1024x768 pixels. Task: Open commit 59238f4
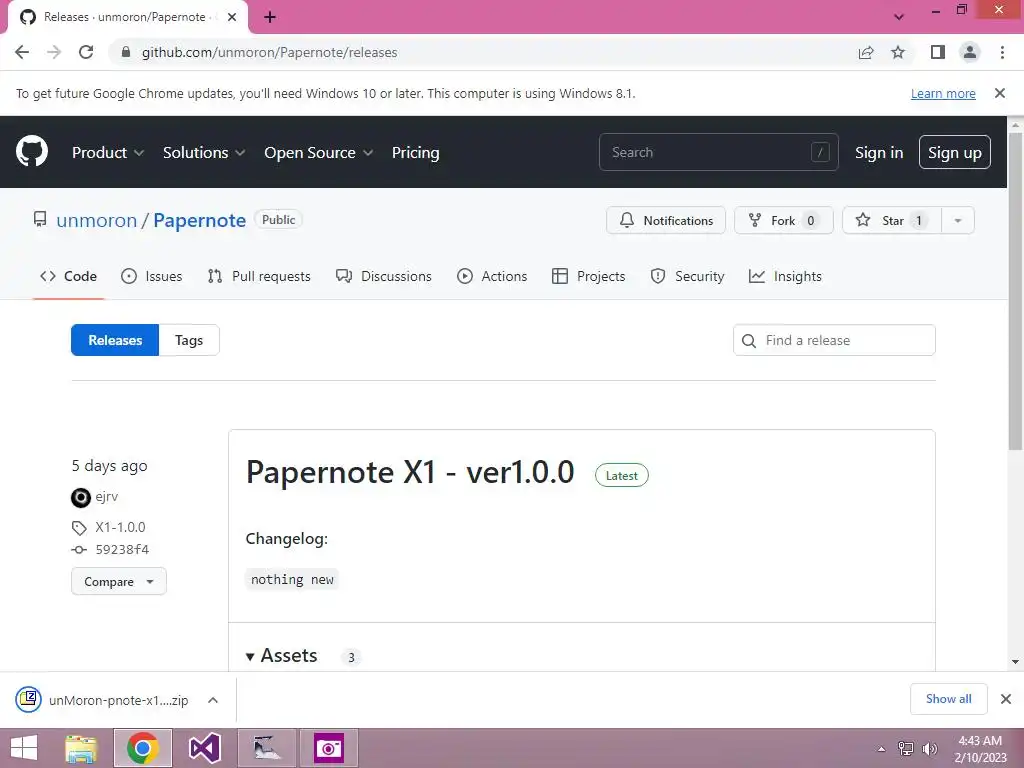122,550
